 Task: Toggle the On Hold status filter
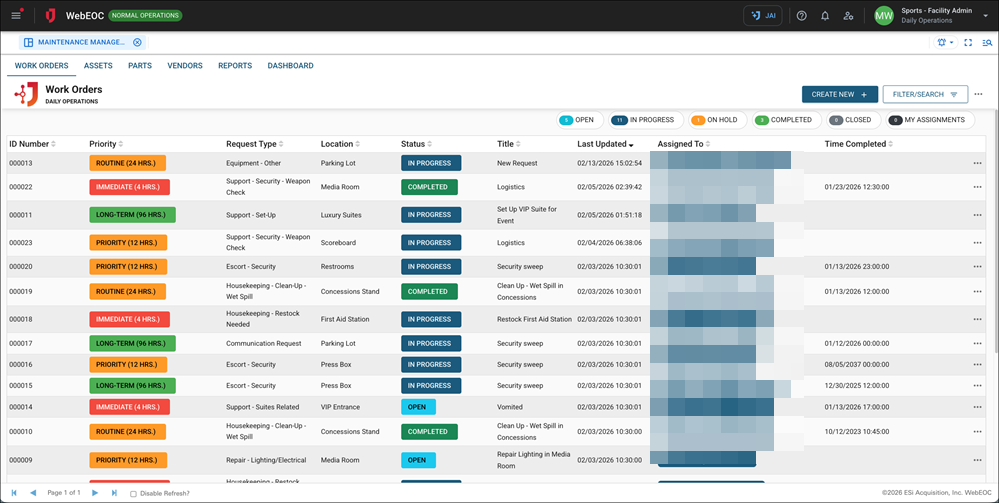[714, 120]
